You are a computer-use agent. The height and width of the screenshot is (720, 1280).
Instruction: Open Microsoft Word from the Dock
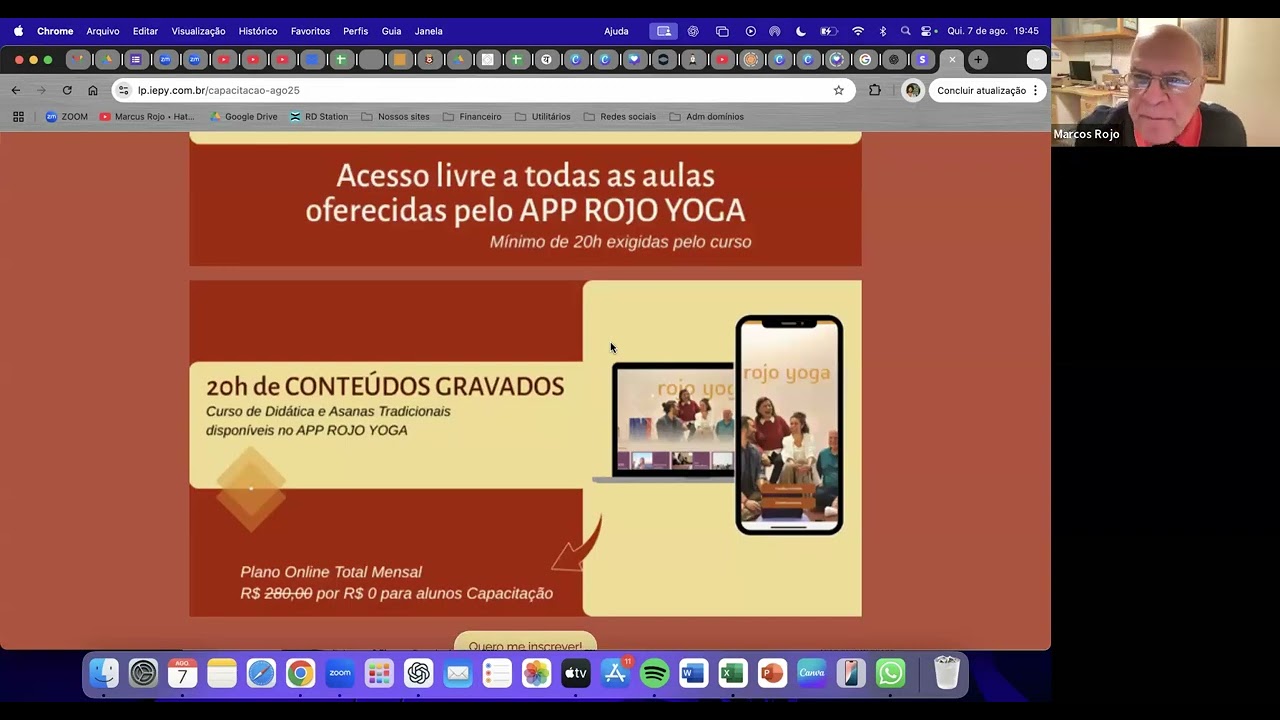(693, 674)
